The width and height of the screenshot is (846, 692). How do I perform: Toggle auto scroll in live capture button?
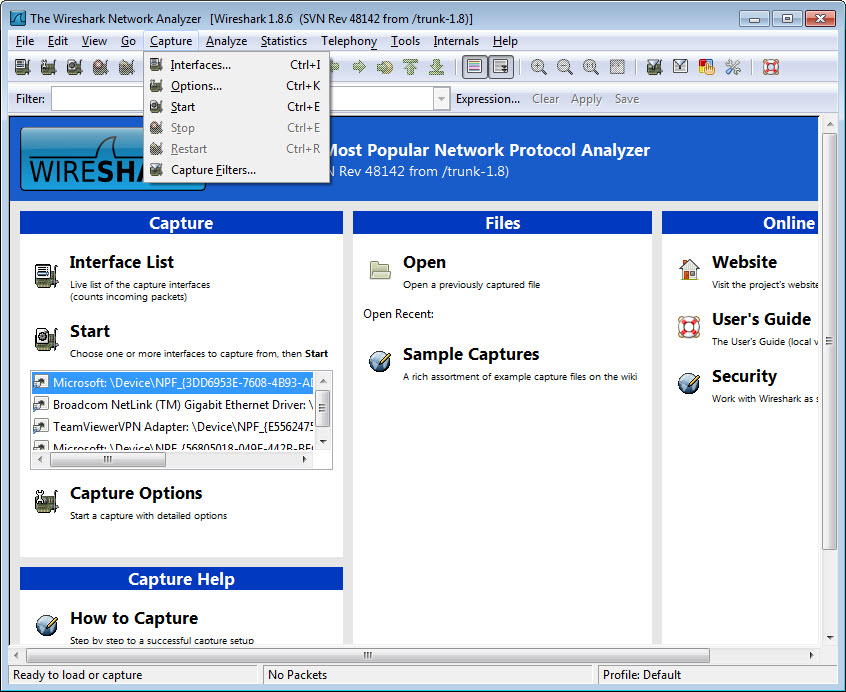pos(500,67)
